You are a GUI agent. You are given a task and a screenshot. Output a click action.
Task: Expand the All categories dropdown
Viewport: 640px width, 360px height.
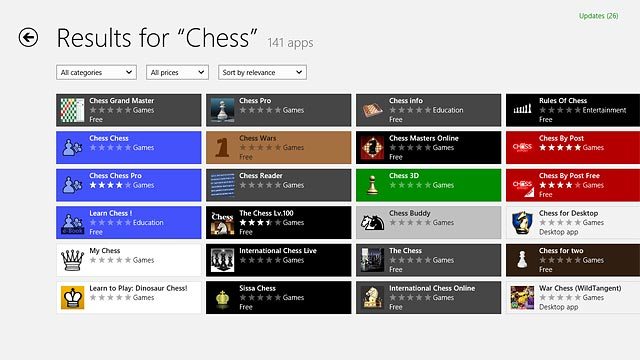pyautogui.click(x=96, y=72)
